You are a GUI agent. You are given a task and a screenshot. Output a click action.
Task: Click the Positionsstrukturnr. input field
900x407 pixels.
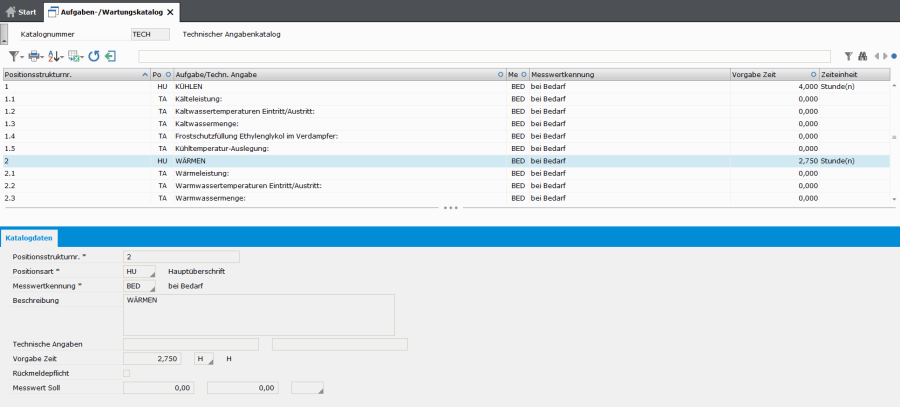pos(181,257)
